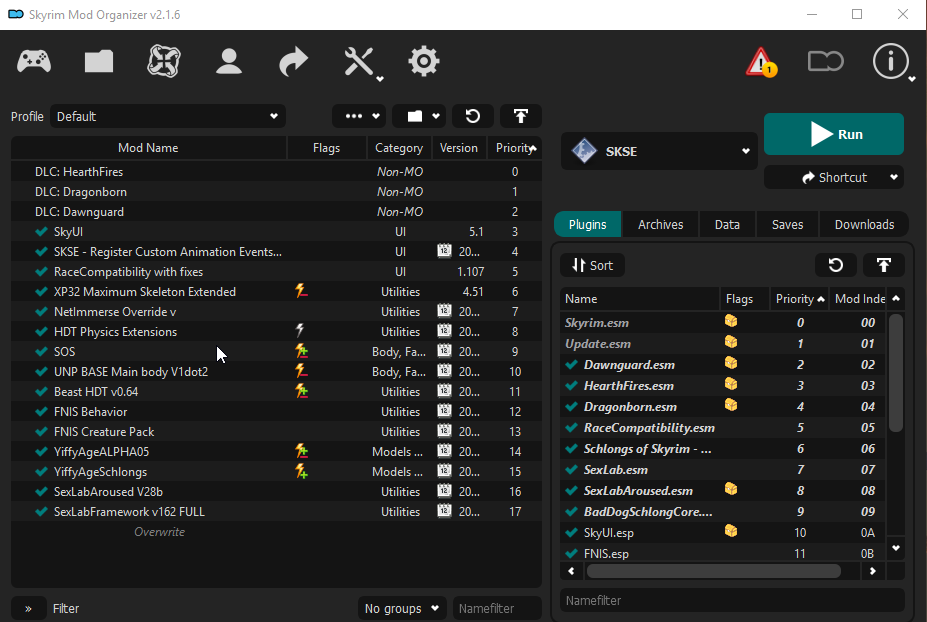Open the help icon dropdown arrow

pyautogui.click(x=912, y=79)
